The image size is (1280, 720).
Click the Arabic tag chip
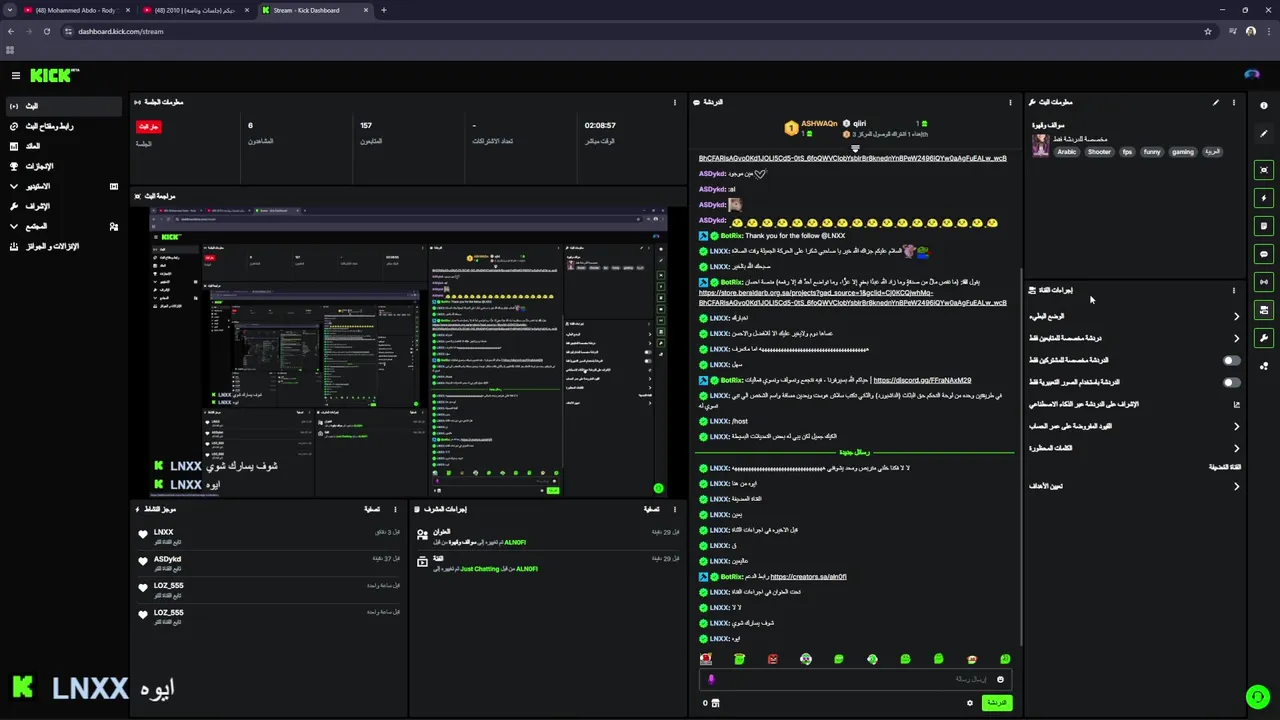coord(1067,152)
